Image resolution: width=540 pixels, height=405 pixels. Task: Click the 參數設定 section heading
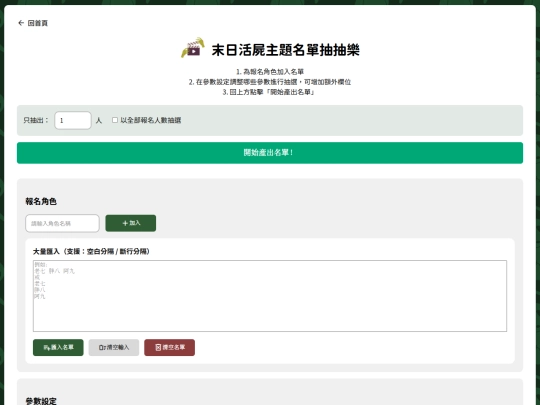(41, 401)
